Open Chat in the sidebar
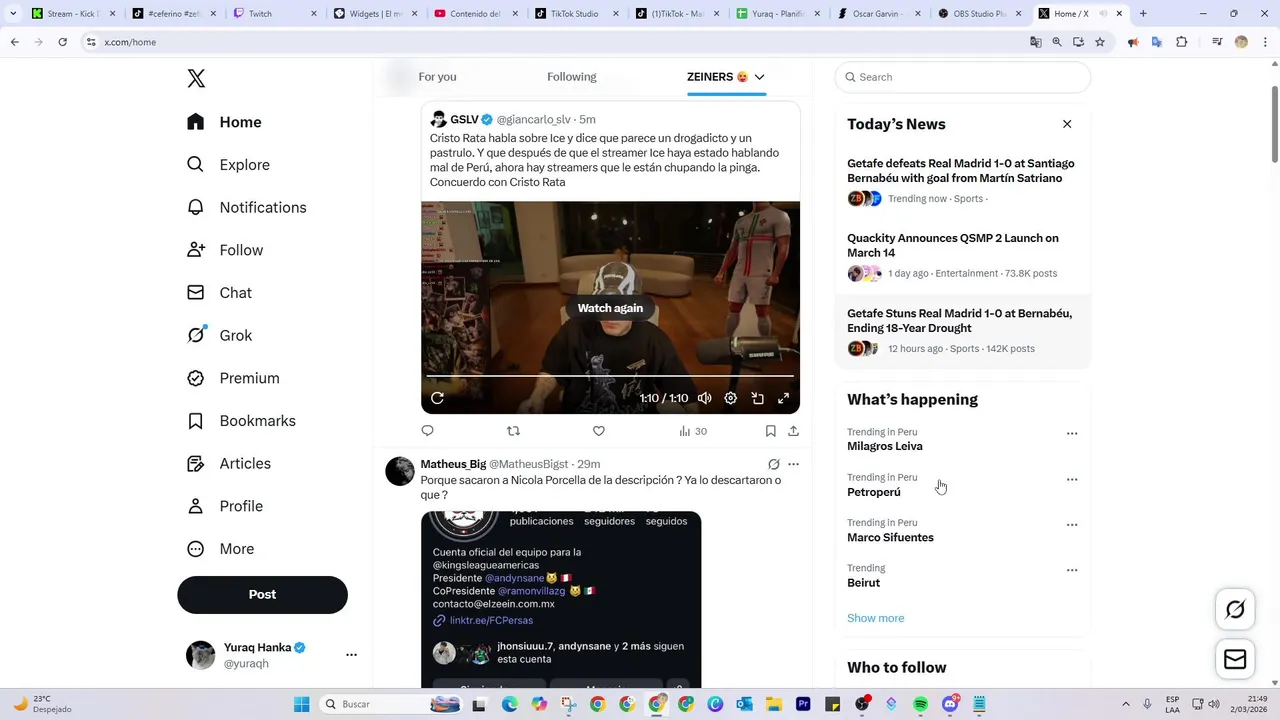The width and height of the screenshot is (1280, 720). pyautogui.click(x=219, y=293)
